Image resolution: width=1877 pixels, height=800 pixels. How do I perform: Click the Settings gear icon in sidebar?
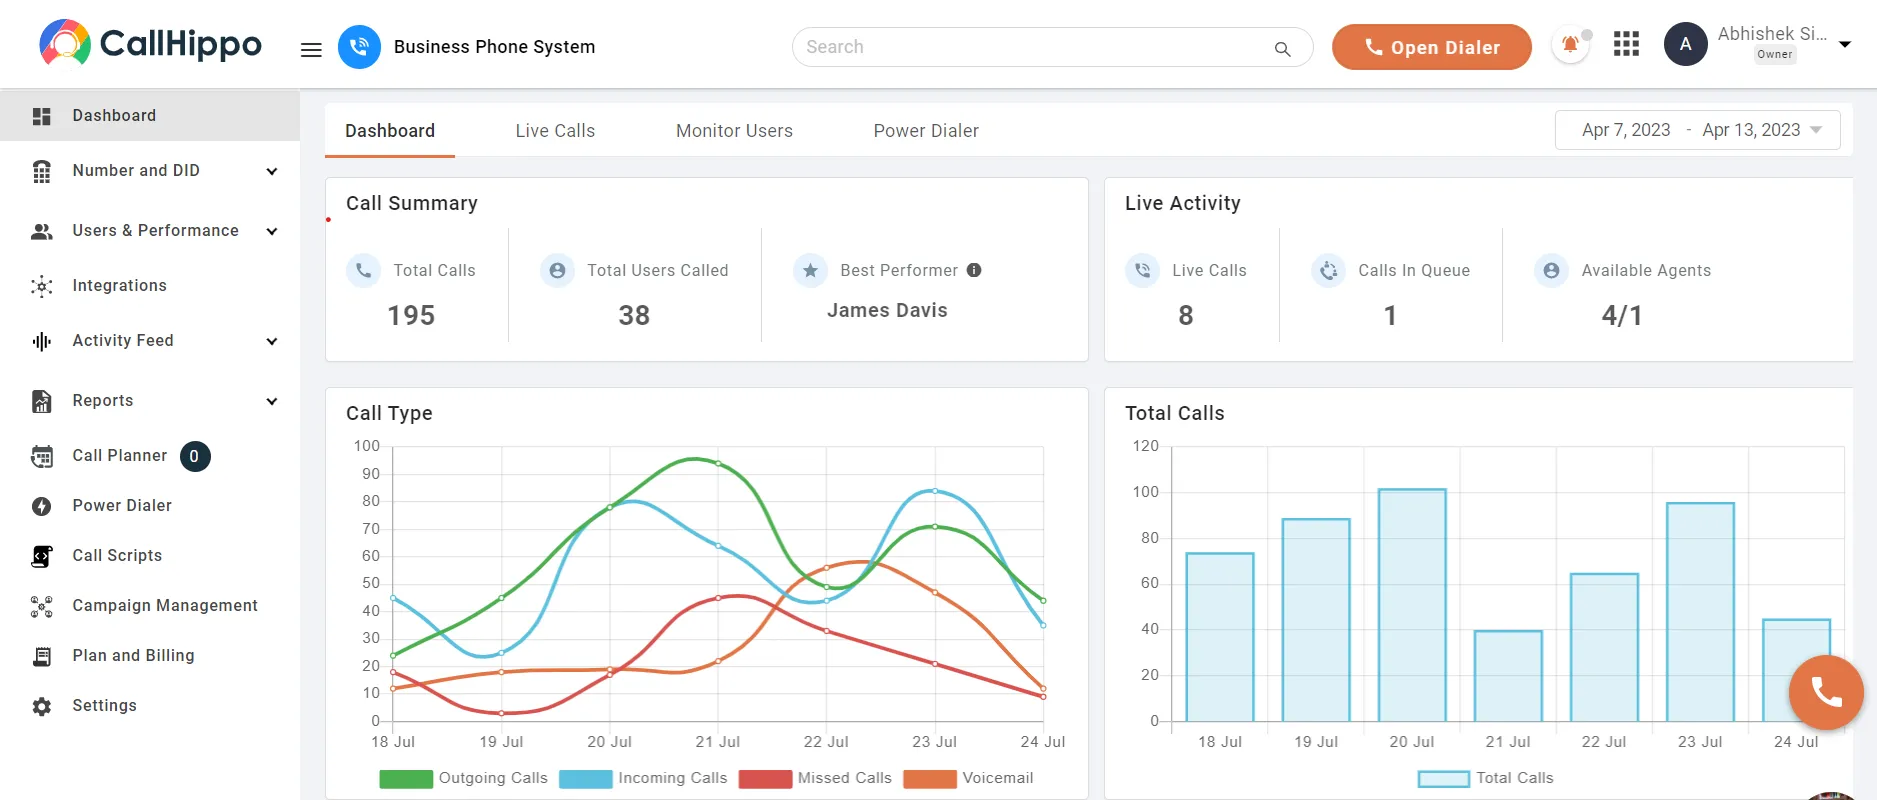tap(42, 706)
